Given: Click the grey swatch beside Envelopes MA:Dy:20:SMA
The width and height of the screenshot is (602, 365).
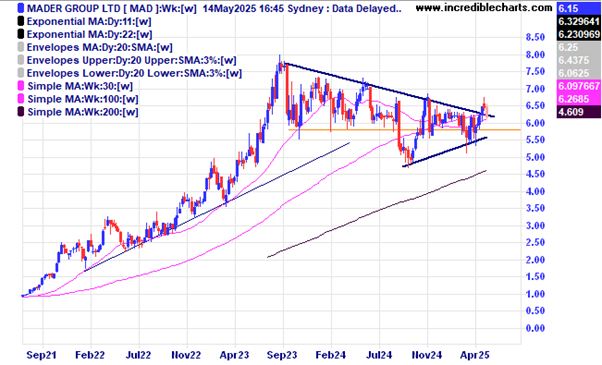Looking at the screenshot, I should tap(21, 47).
